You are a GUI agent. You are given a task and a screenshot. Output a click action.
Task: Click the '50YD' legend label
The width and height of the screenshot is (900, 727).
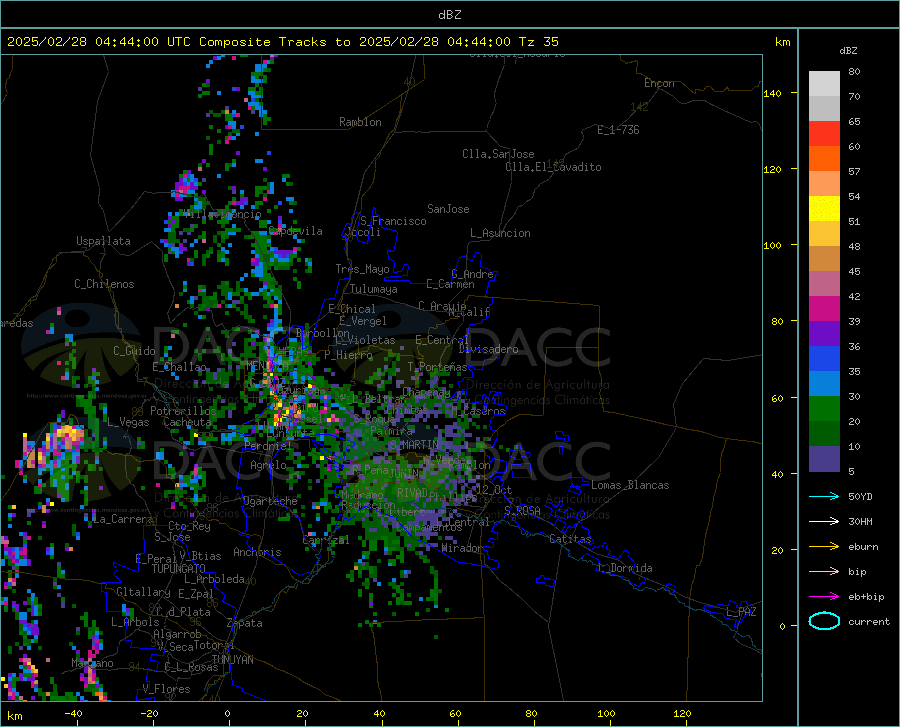tap(860, 496)
